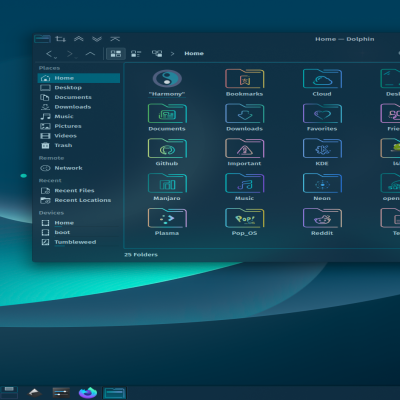
Task: Switch to Compact view mode
Action: (x=136, y=54)
